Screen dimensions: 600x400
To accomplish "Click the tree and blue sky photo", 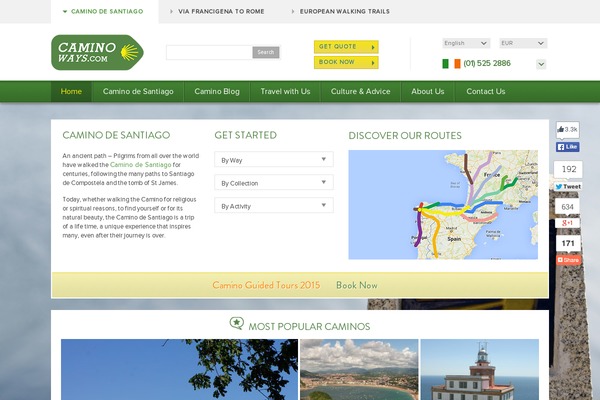I will pos(179,369).
